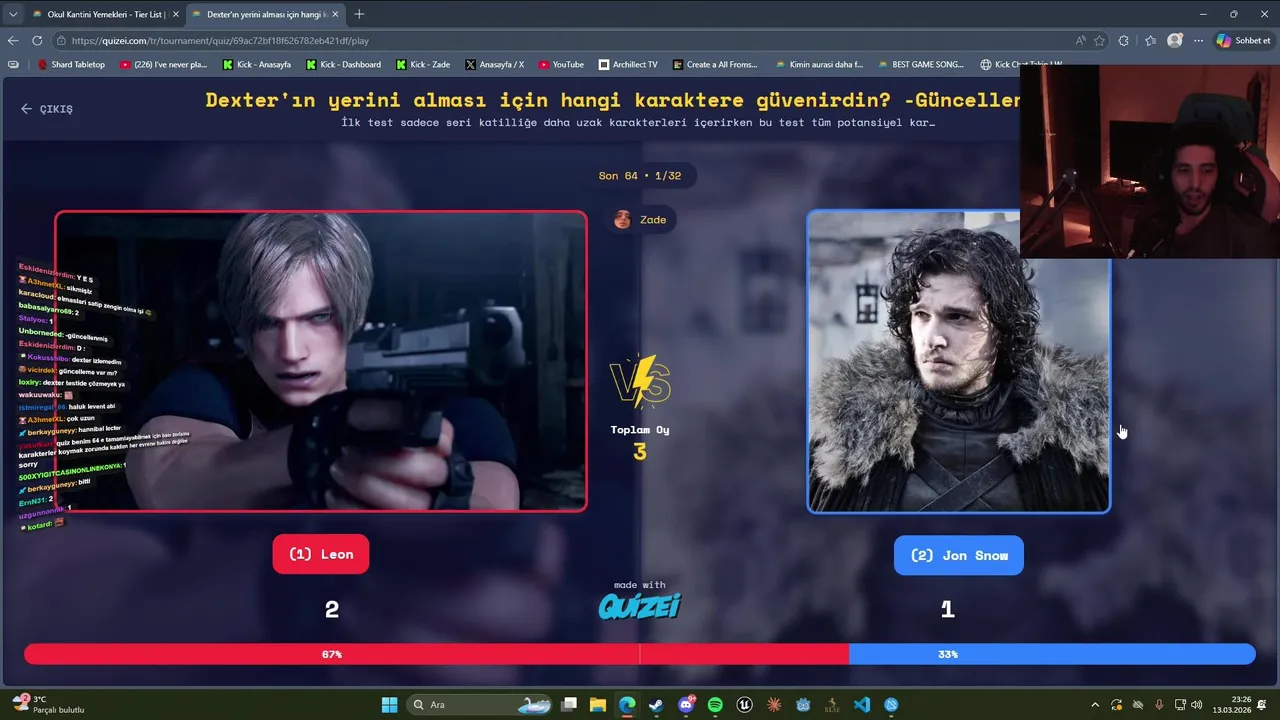The image size is (1280, 720).
Task: Open Visual Studio Code from the taskbar
Action: tap(862, 705)
